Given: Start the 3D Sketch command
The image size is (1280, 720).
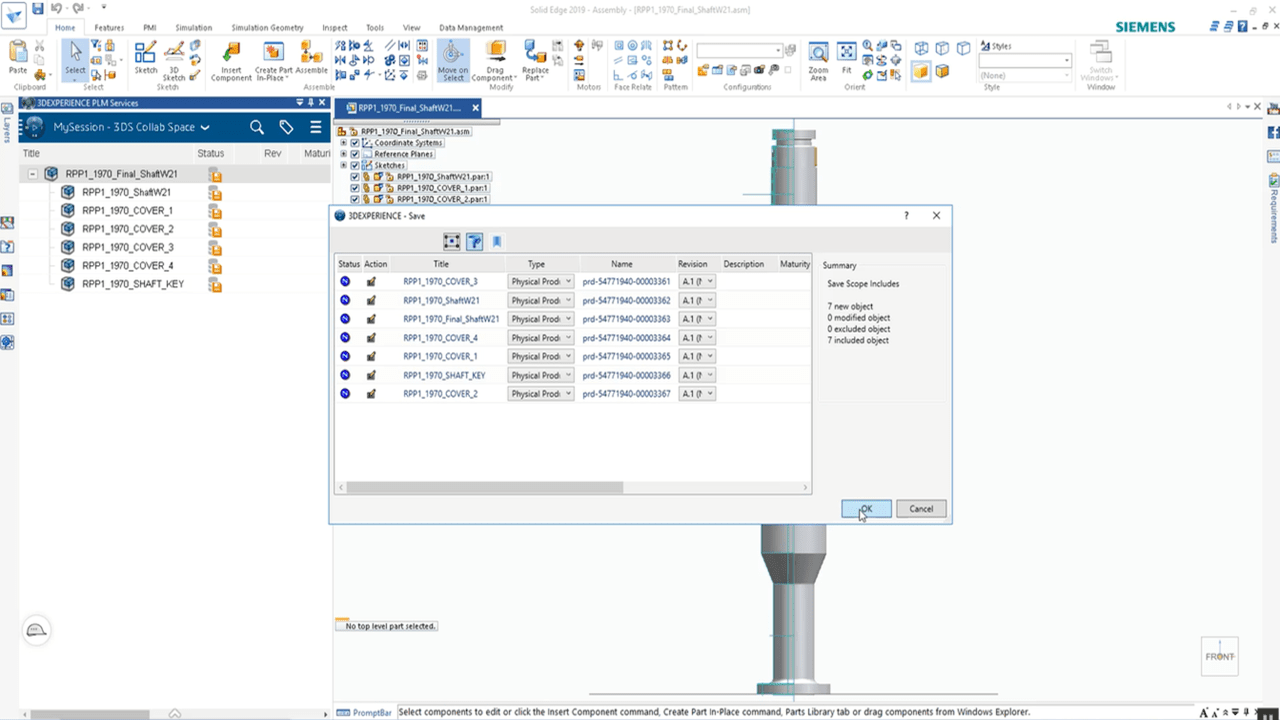Looking at the screenshot, I should pos(174,58).
